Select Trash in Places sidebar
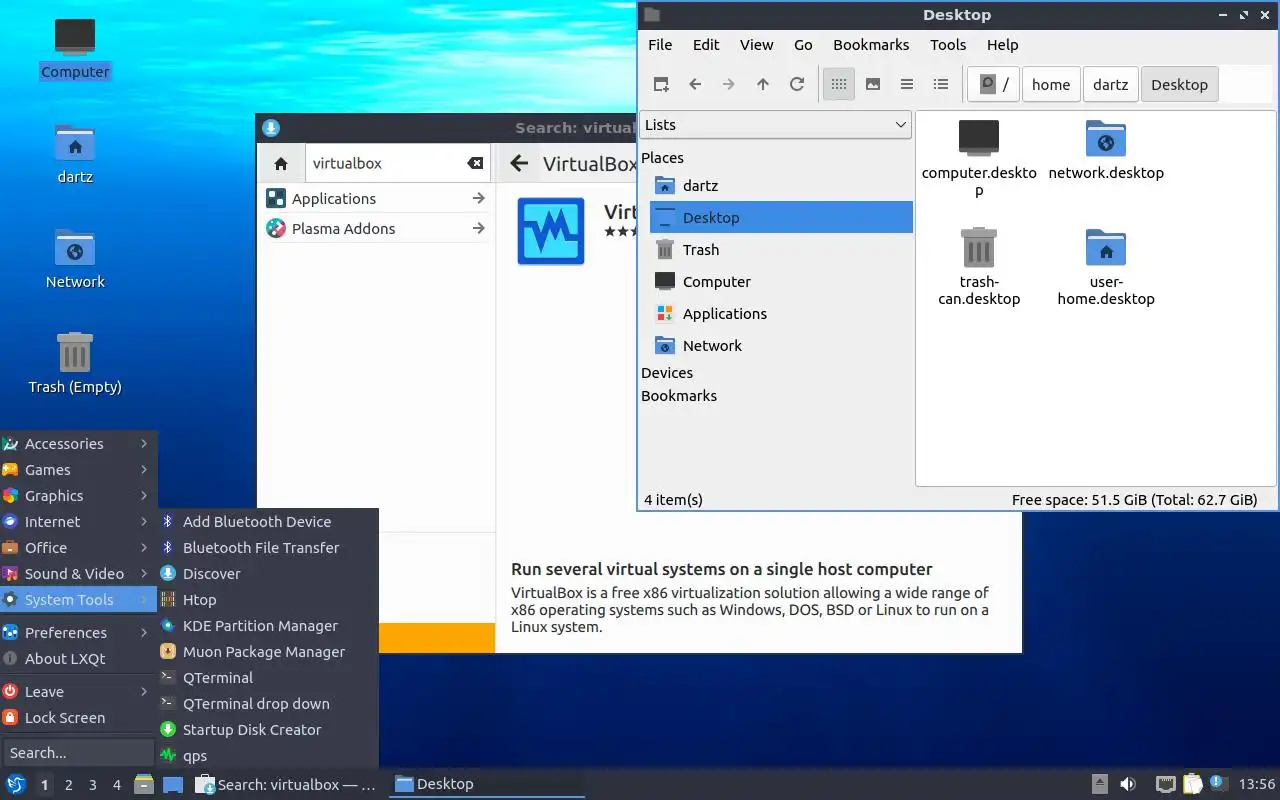 pos(781,250)
